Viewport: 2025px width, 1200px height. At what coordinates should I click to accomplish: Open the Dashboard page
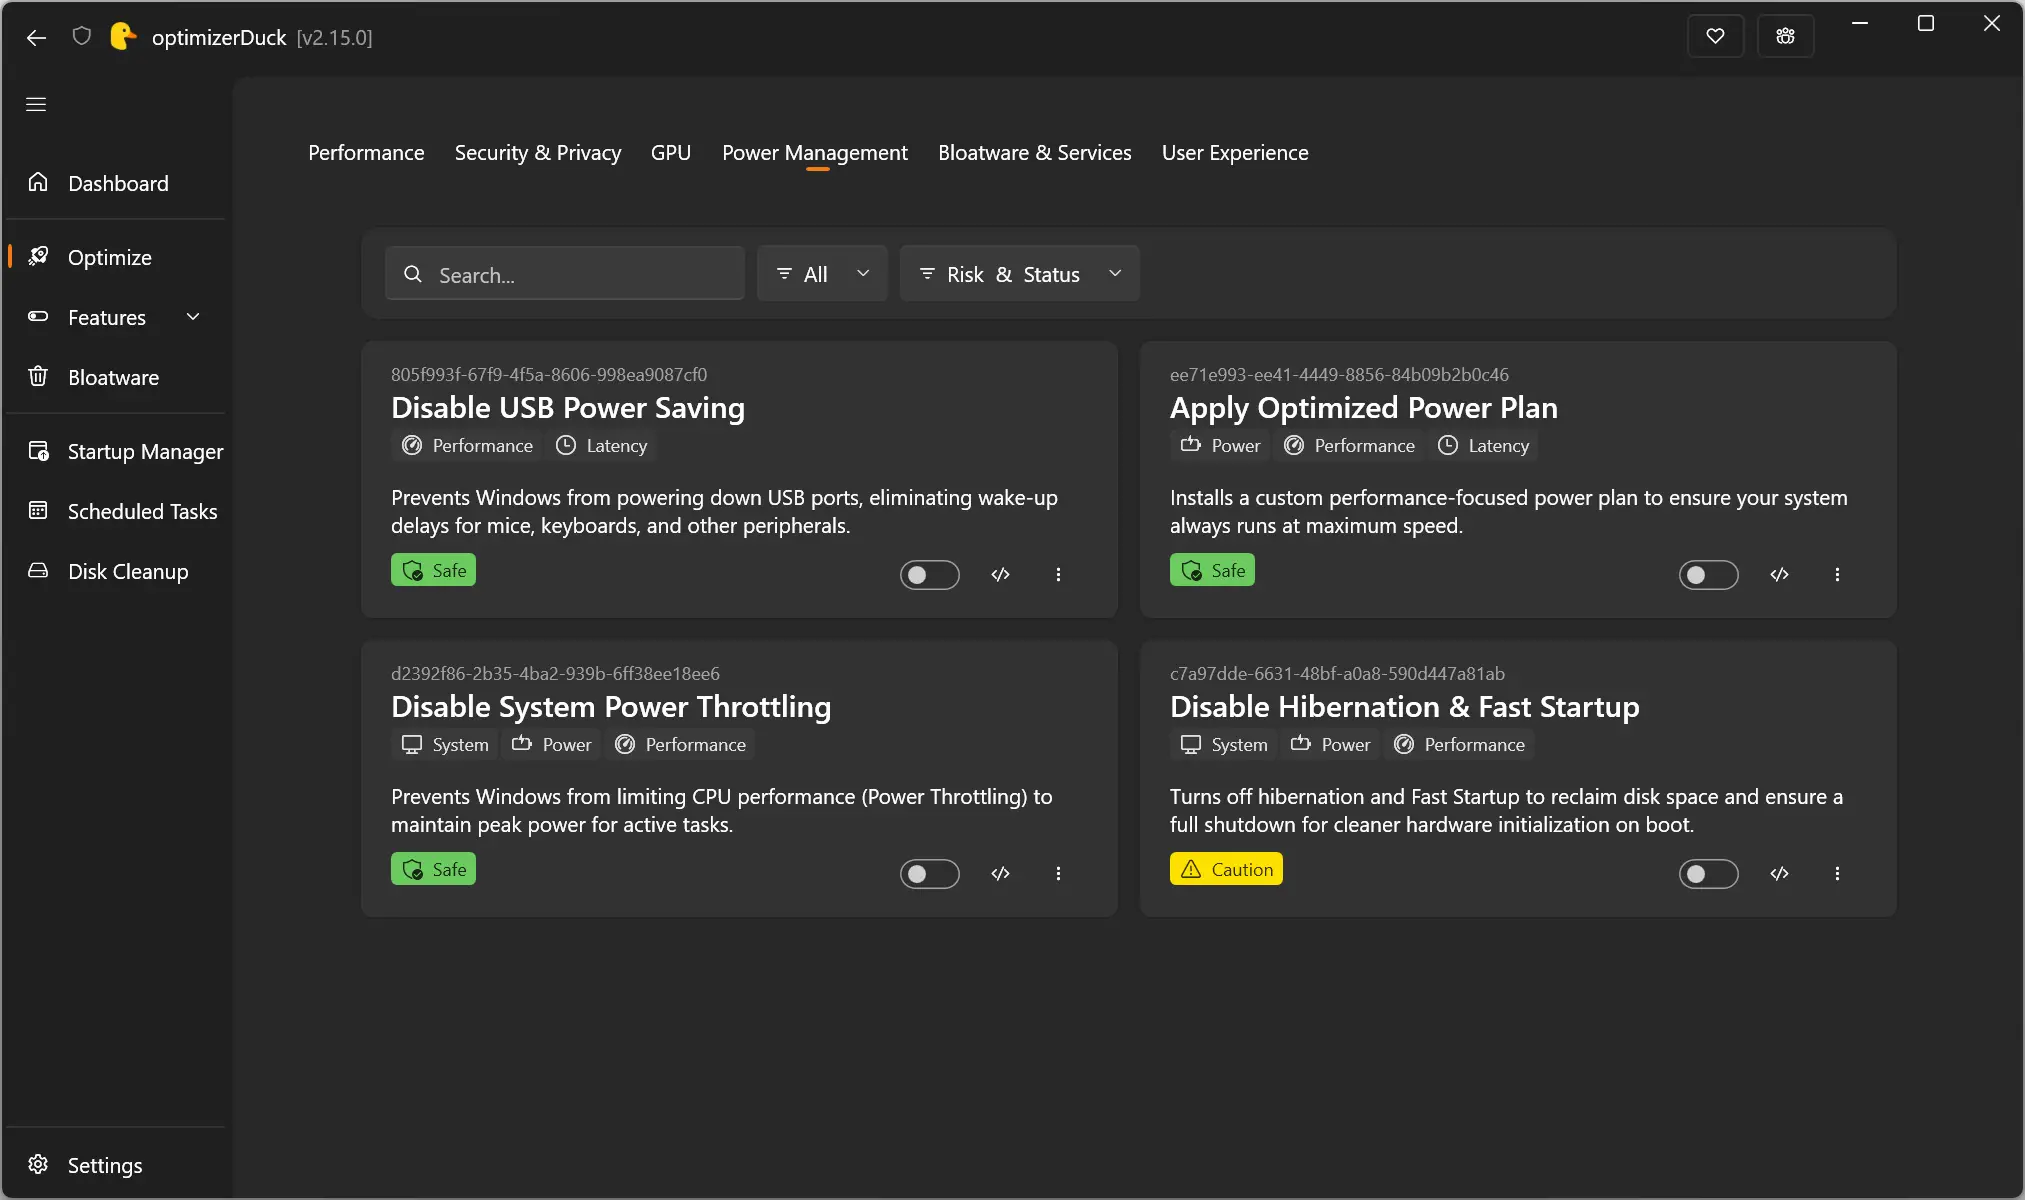[116, 183]
